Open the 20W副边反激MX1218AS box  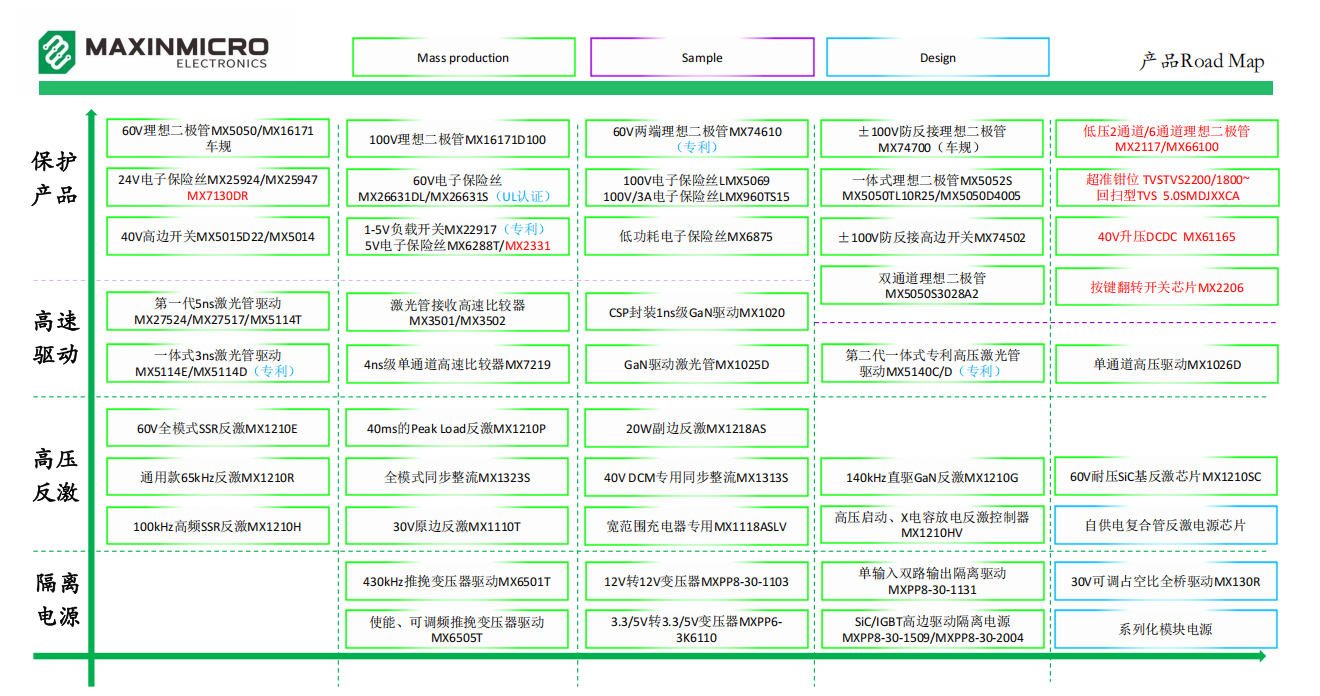tap(697, 428)
